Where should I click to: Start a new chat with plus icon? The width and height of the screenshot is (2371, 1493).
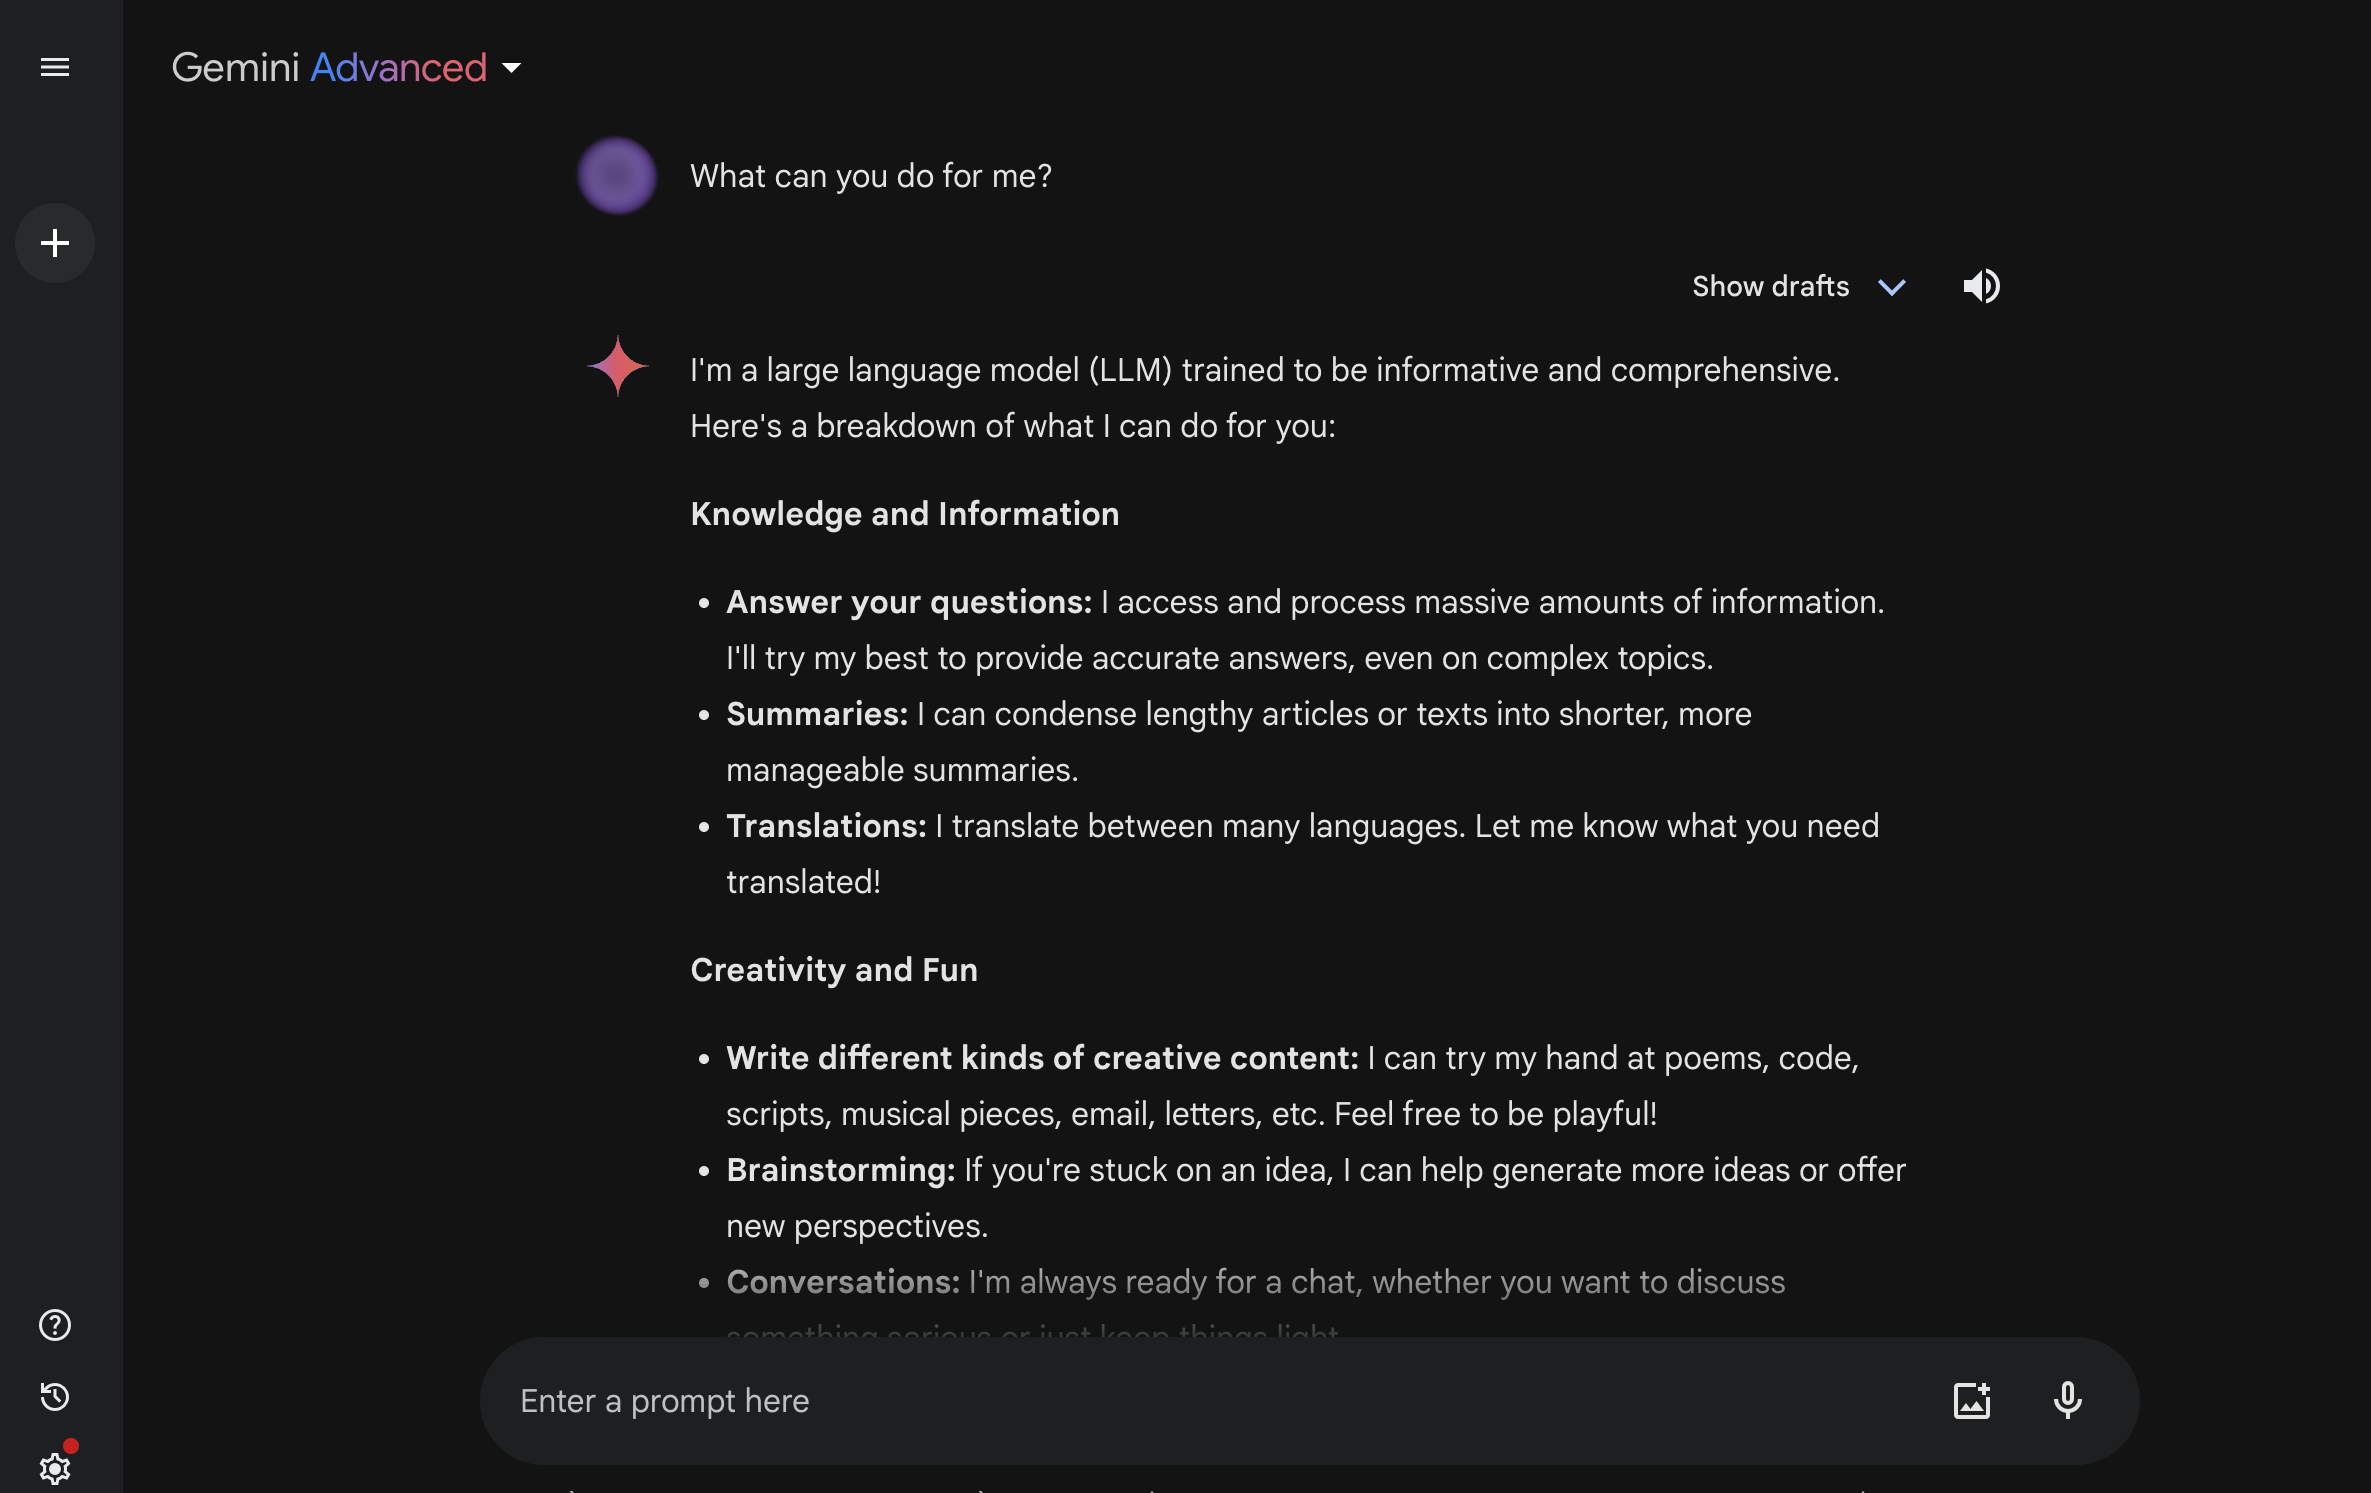(x=55, y=243)
